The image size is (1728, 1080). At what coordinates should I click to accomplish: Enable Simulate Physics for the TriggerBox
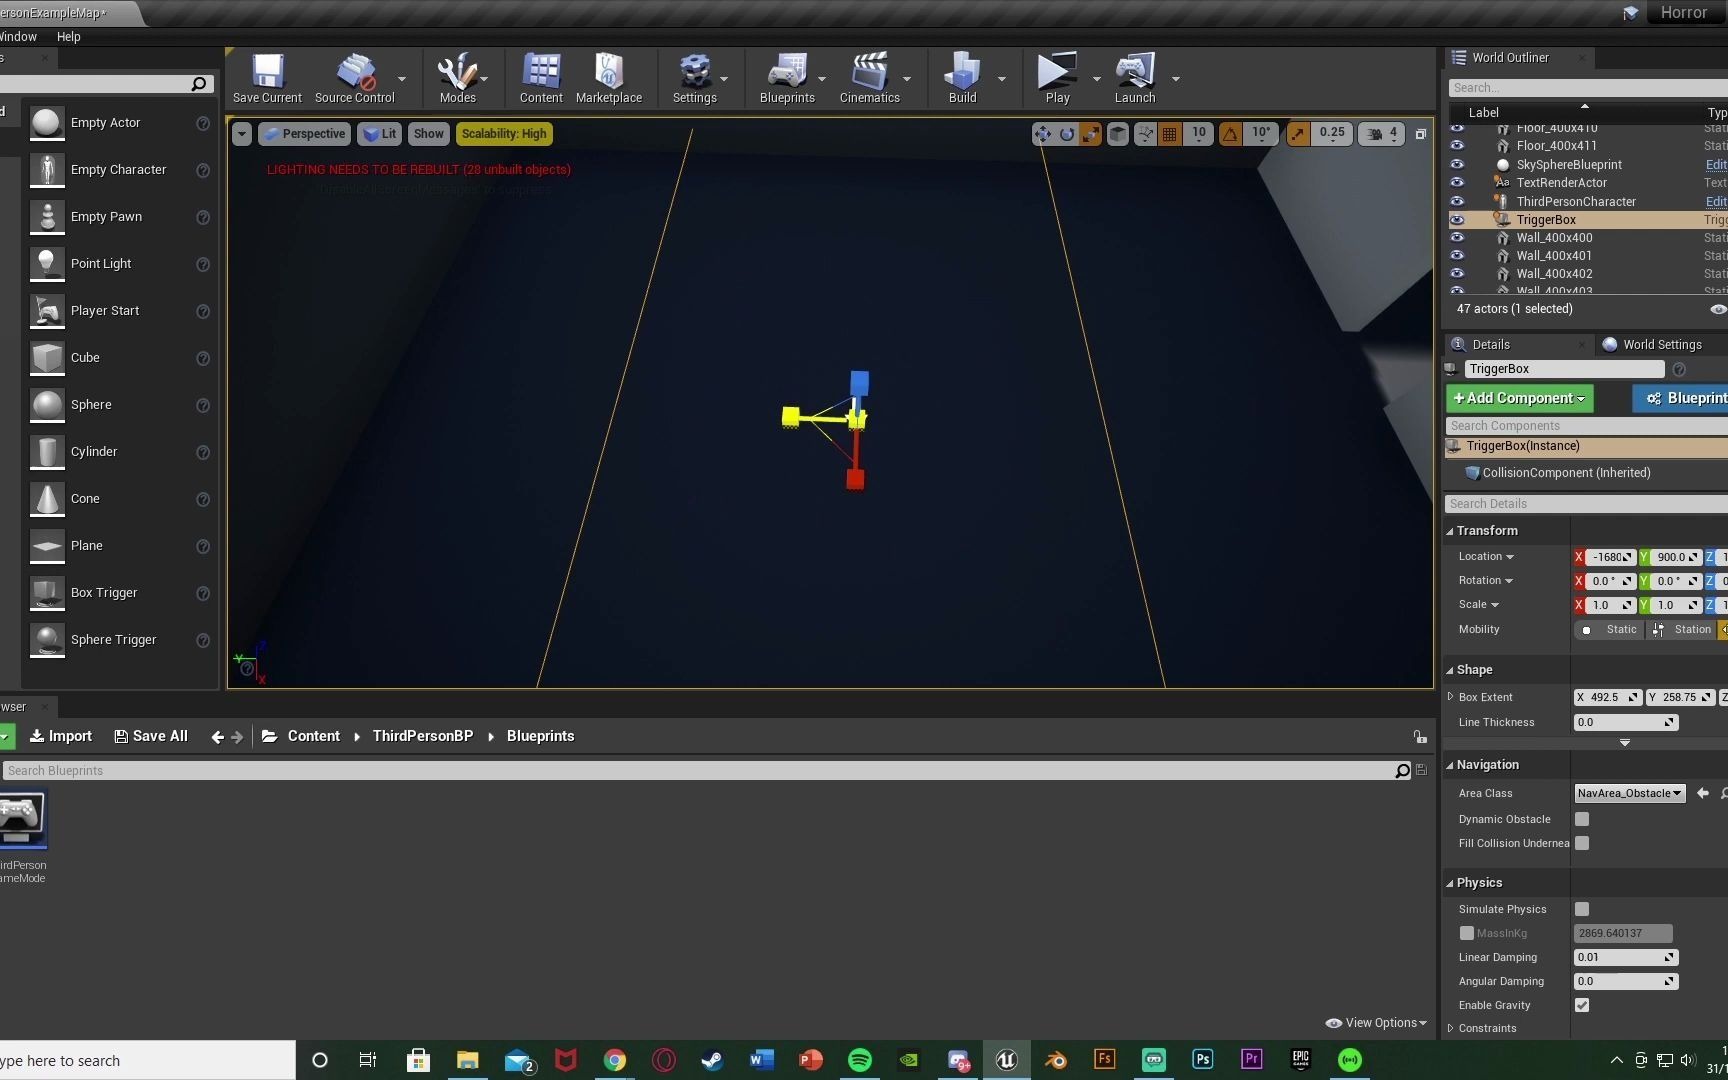[x=1581, y=909]
